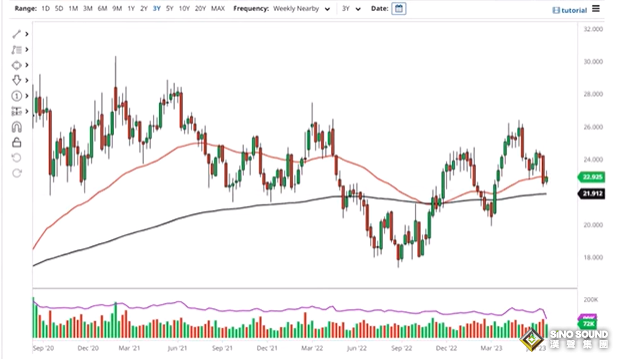Click the redo arrow

click(x=17, y=173)
